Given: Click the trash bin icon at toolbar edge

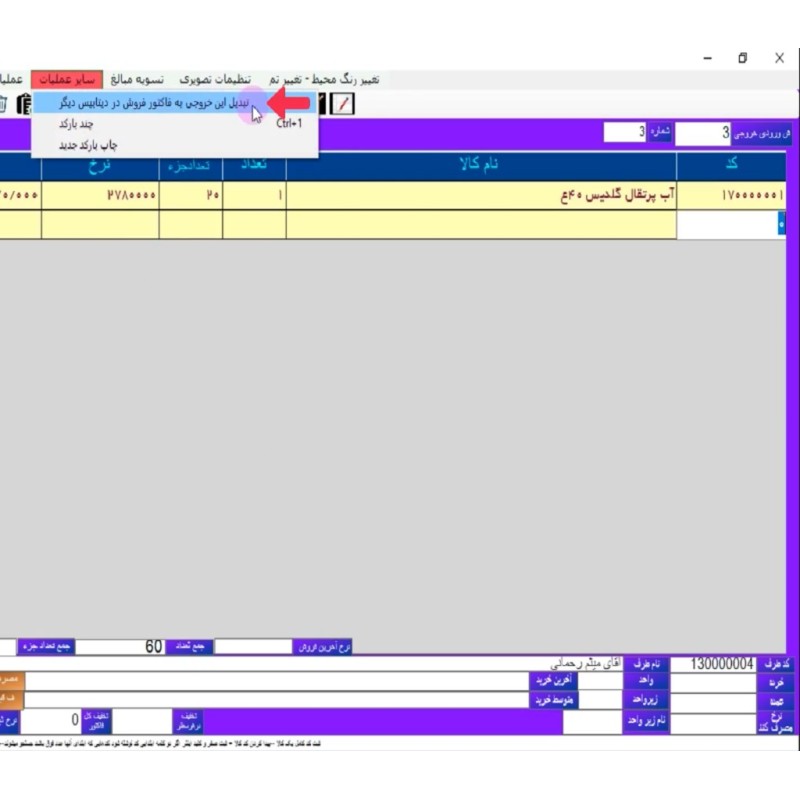Looking at the screenshot, I should 3,104.
